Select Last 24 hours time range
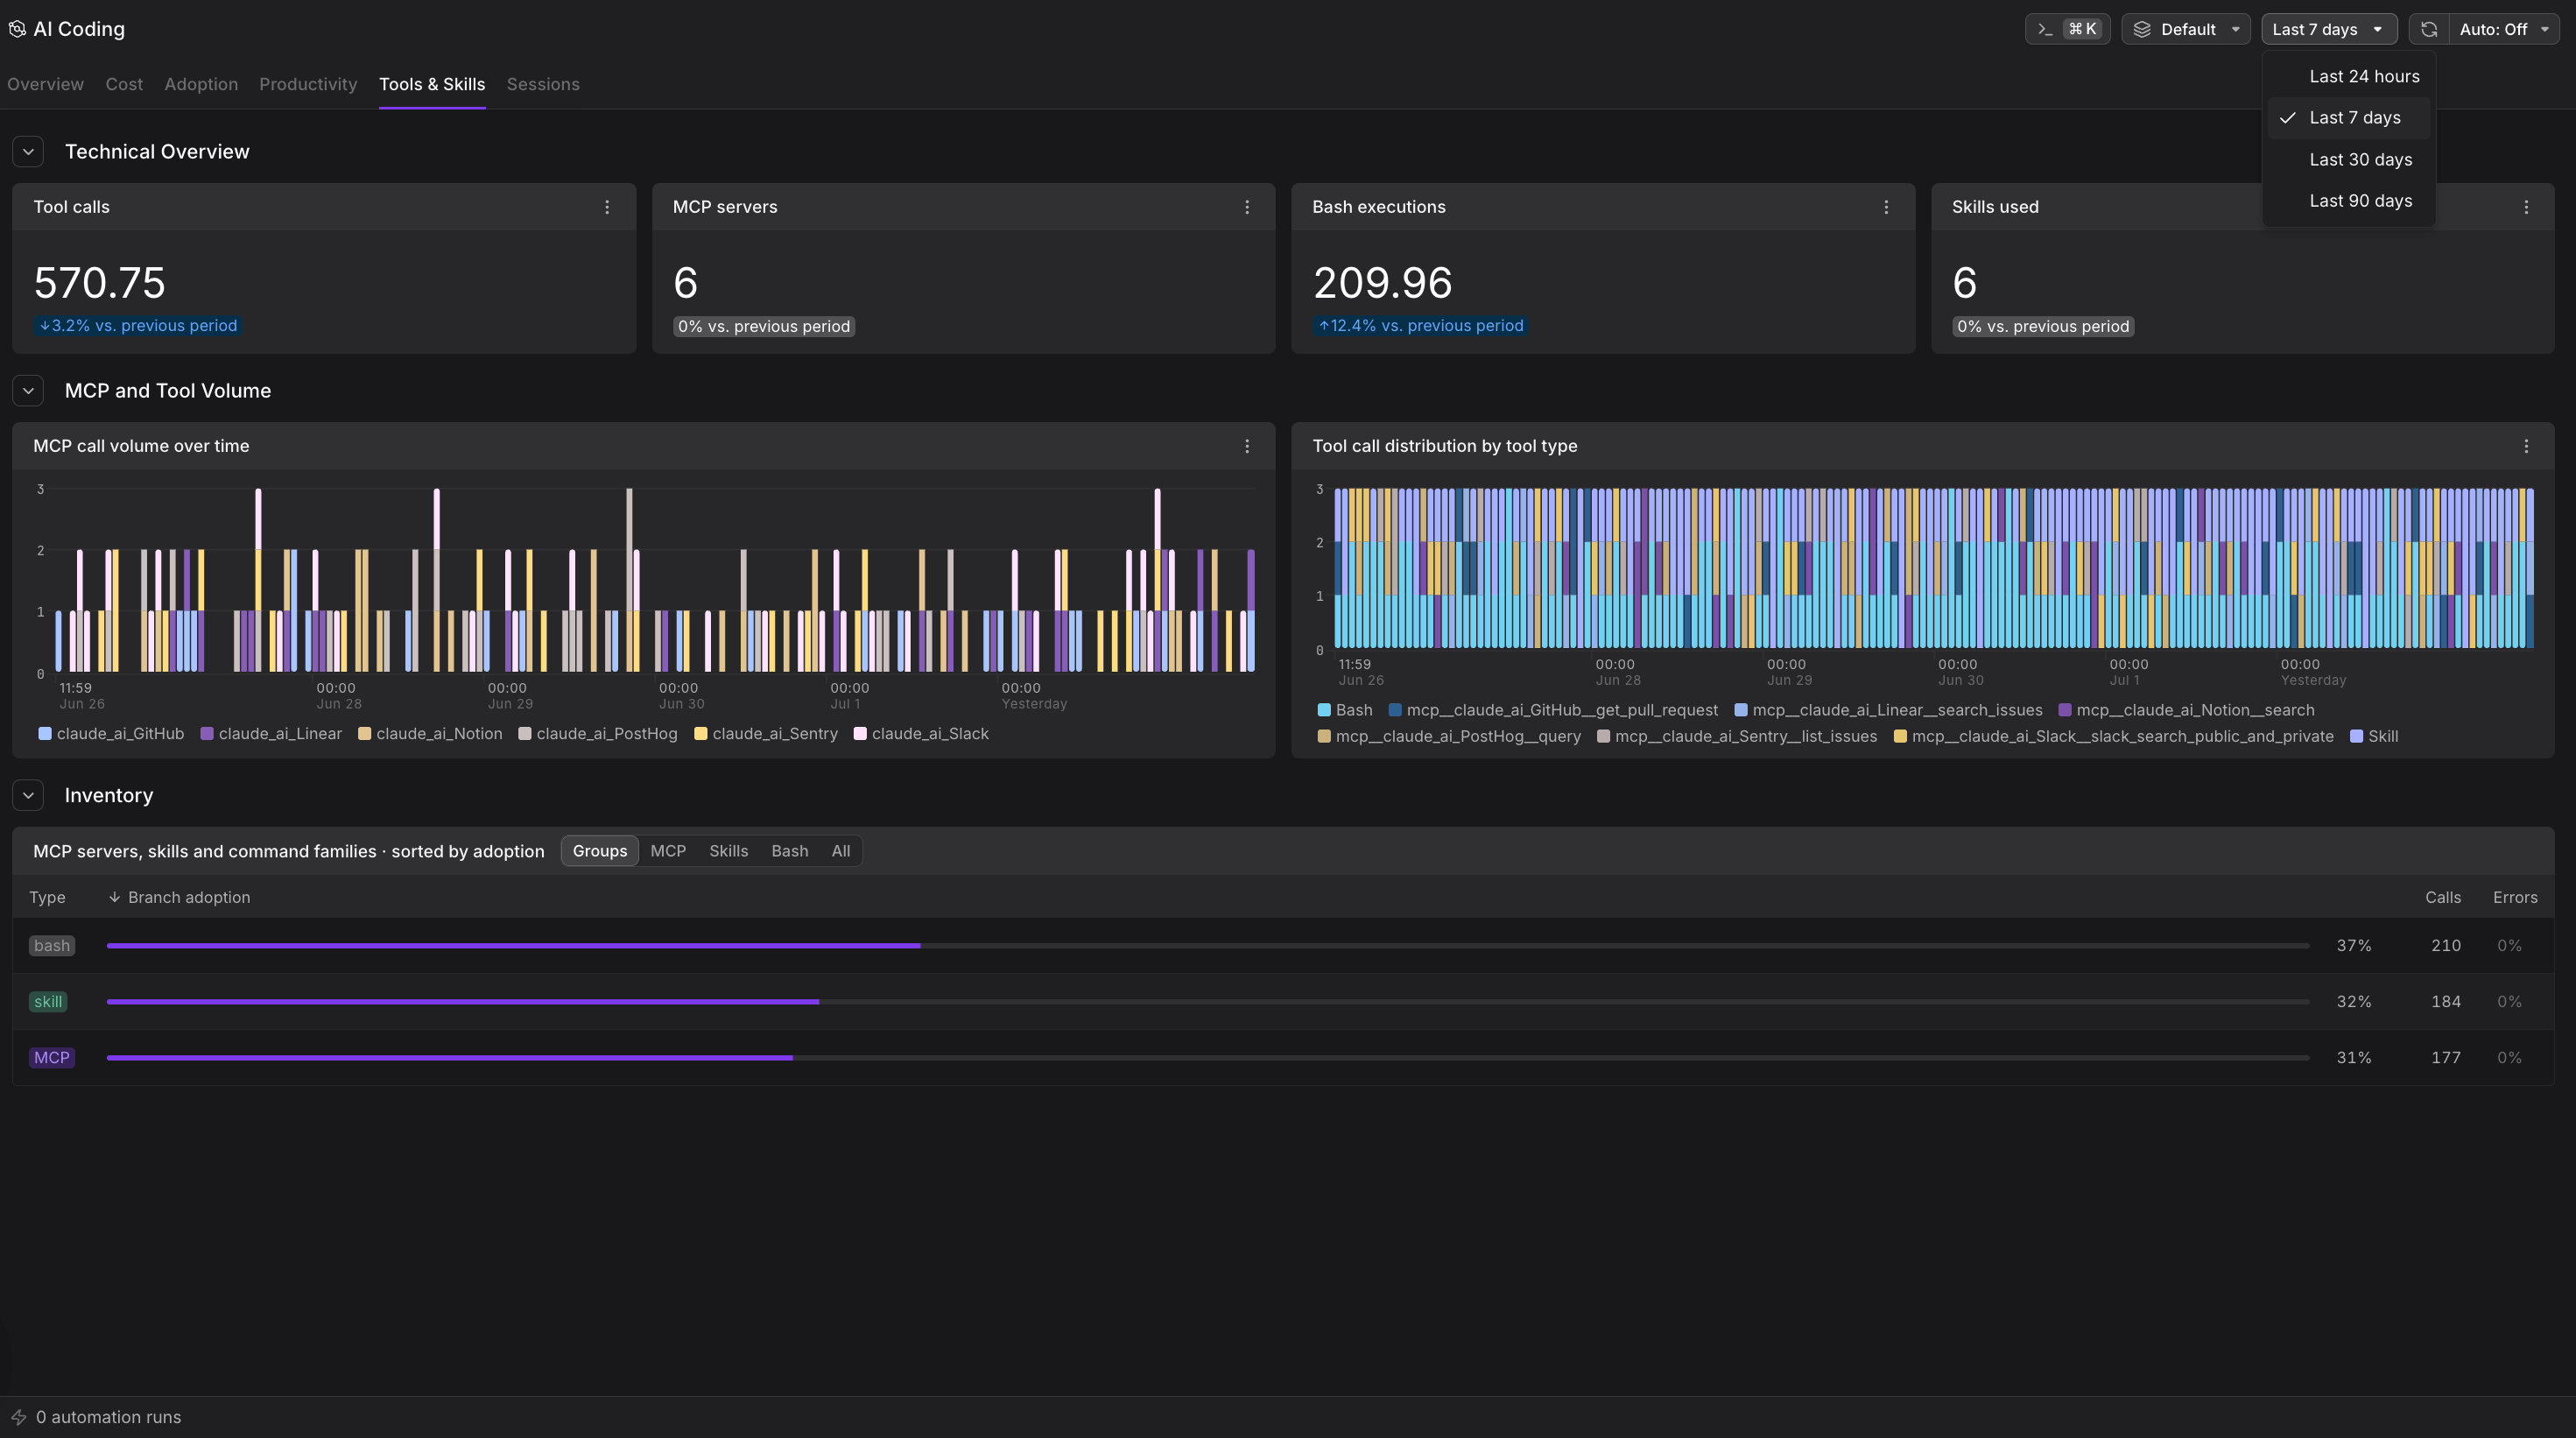The image size is (2576, 1438). coord(2348,76)
